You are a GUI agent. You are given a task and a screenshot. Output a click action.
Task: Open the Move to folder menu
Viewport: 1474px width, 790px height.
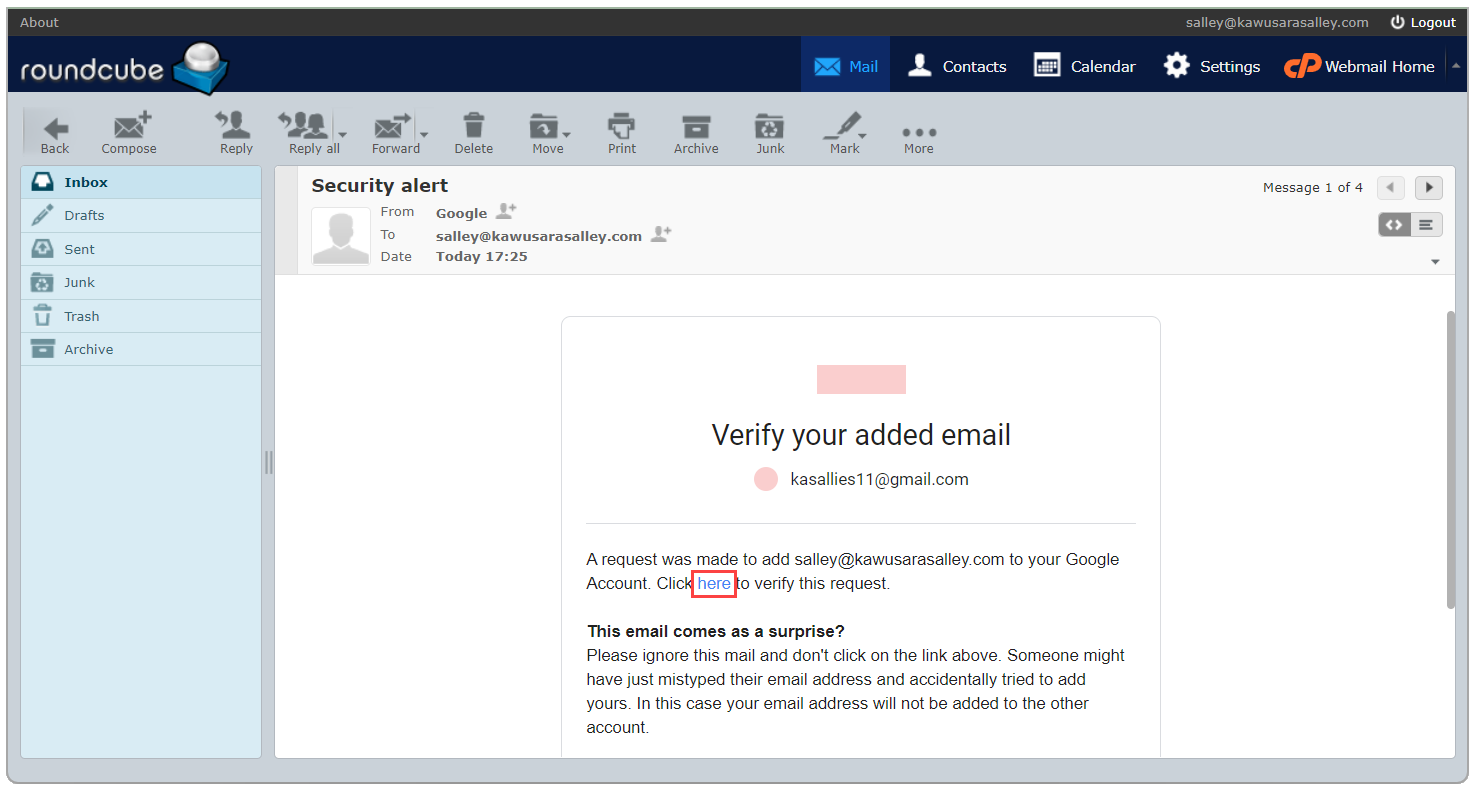(x=548, y=134)
